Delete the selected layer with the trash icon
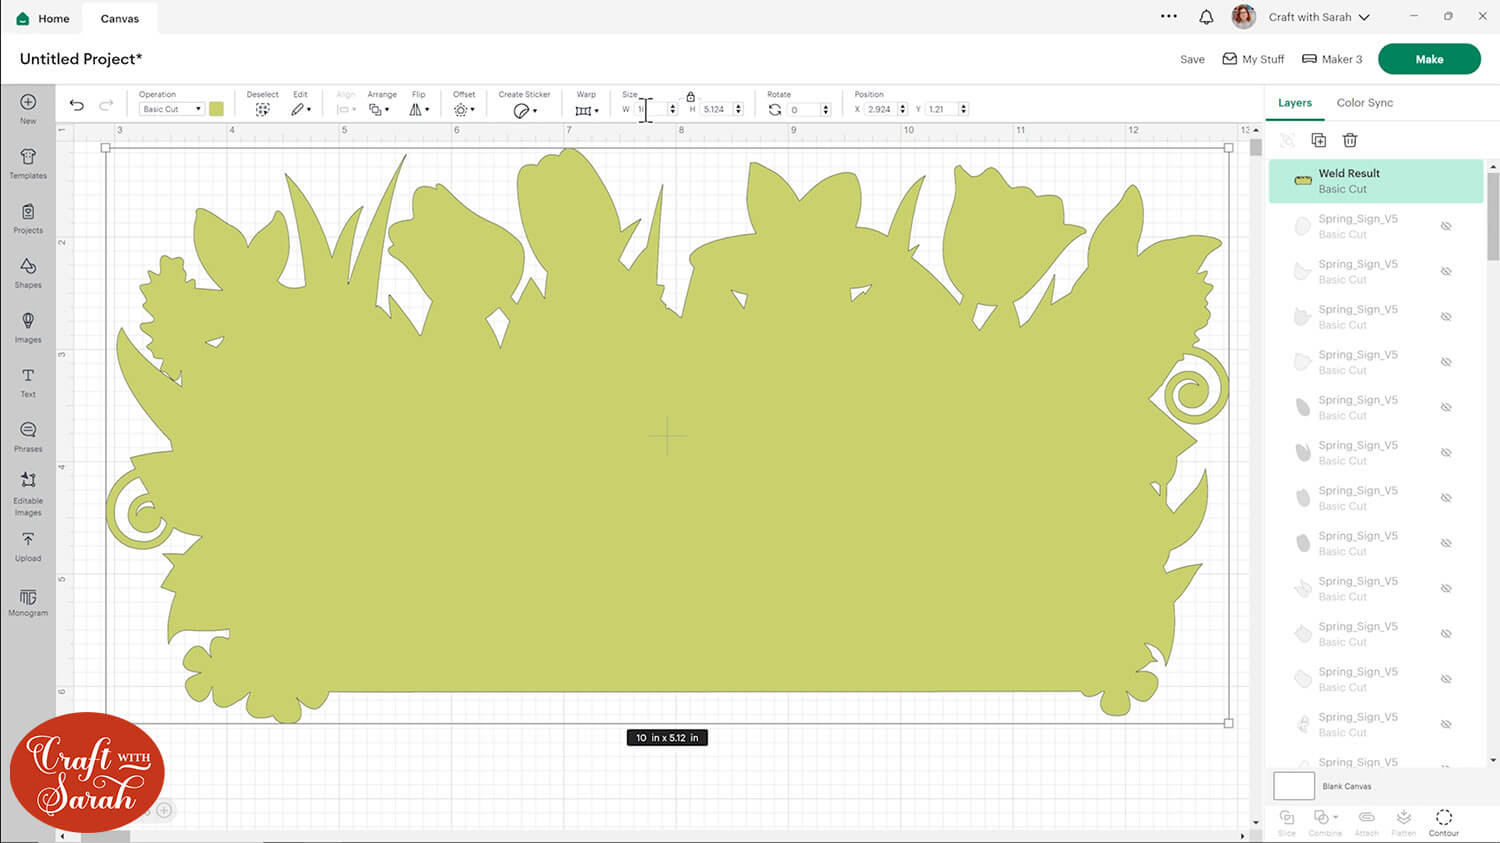 (x=1350, y=140)
